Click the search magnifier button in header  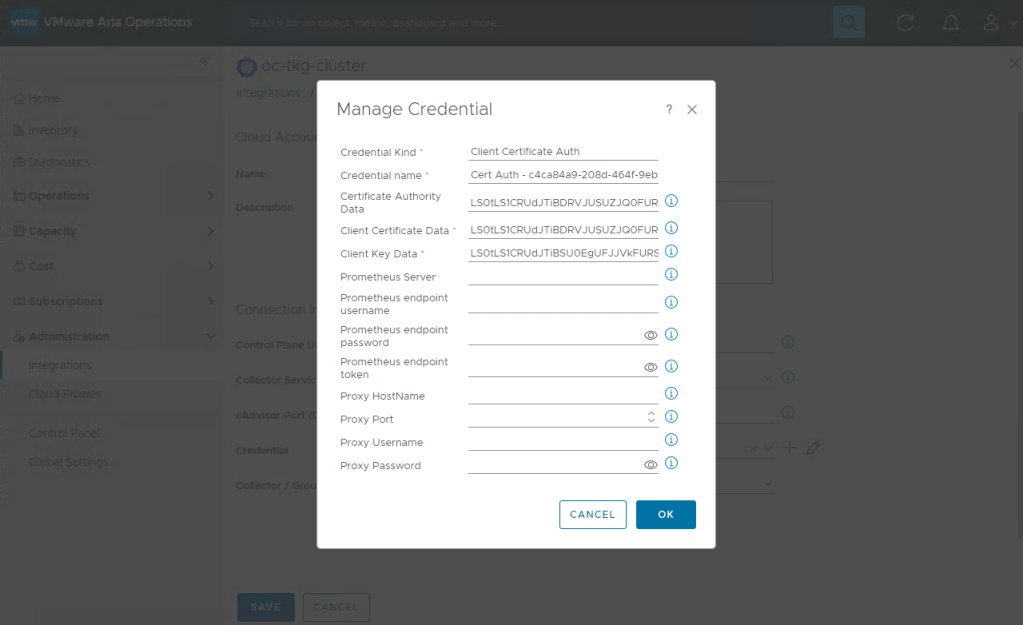[849, 22]
